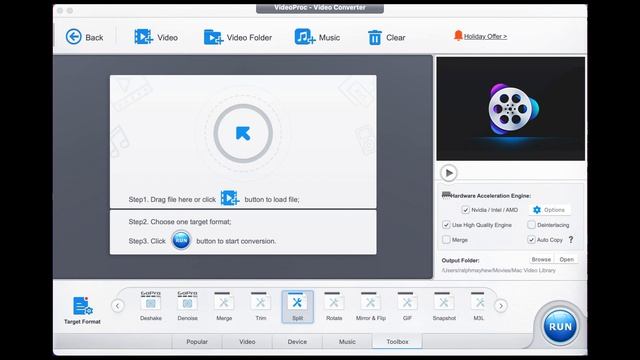This screenshot has height=360, width=640.
Task: Select the Mirror & Flip tool
Action: click(371, 306)
